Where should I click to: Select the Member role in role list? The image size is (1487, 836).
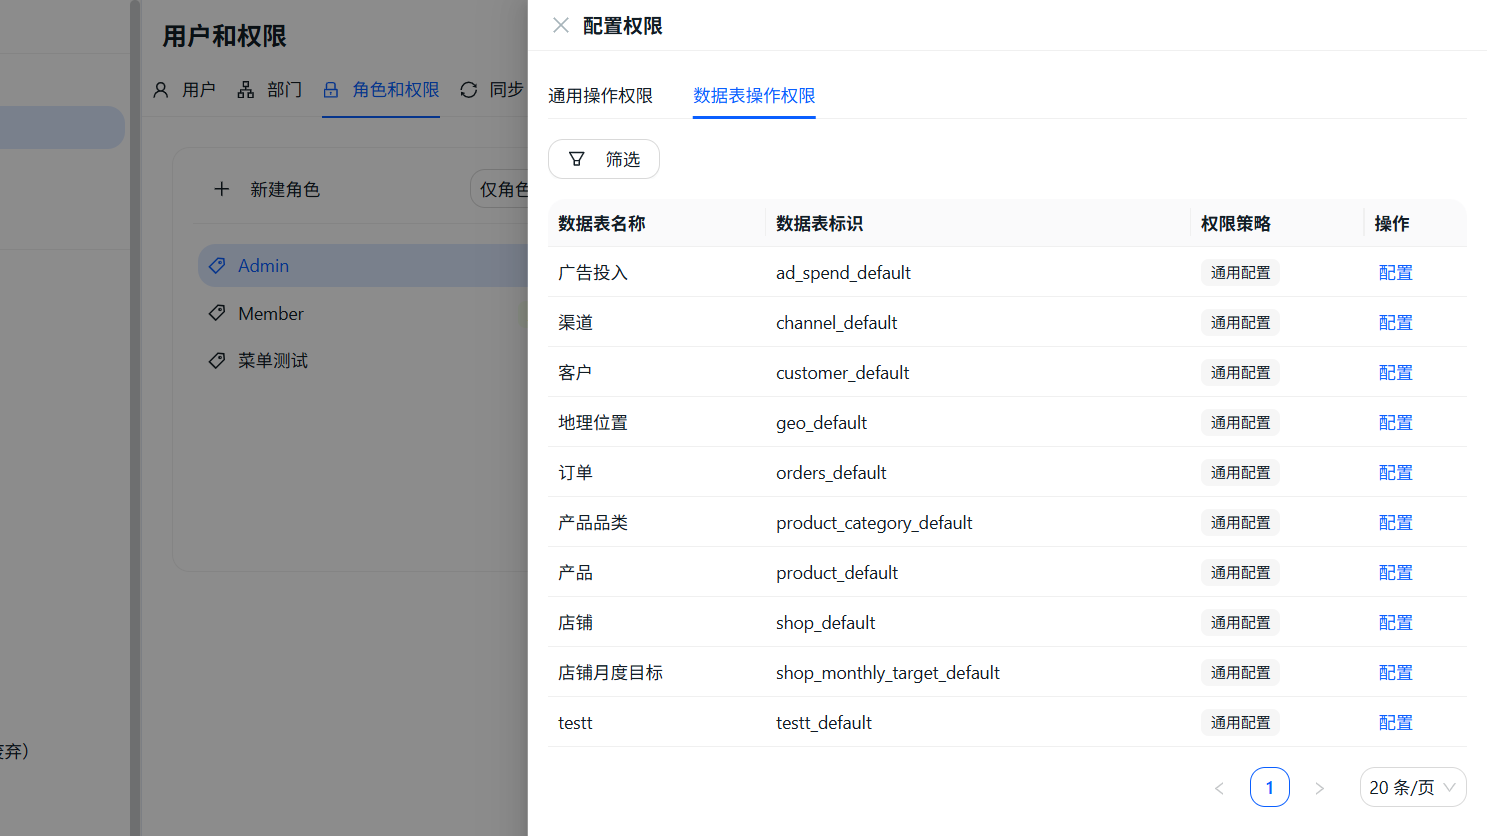pyautogui.click(x=364, y=314)
